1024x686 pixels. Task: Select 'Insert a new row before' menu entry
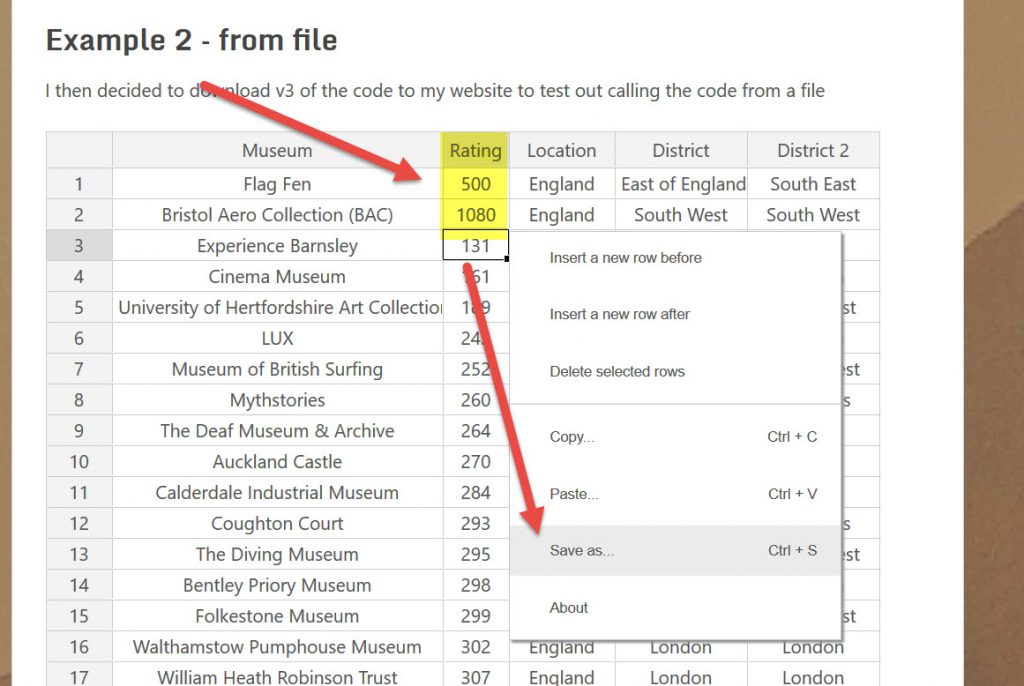(x=625, y=258)
